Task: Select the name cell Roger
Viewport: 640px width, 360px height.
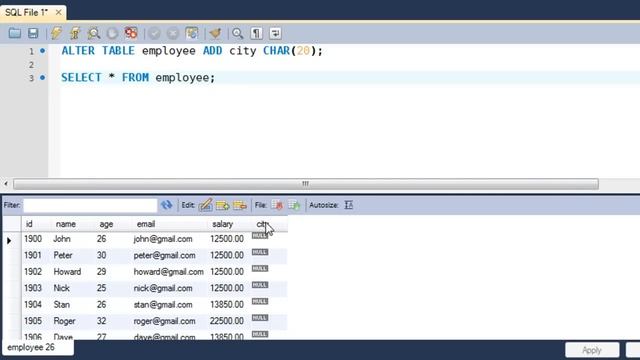Action: (x=64, y=321)
